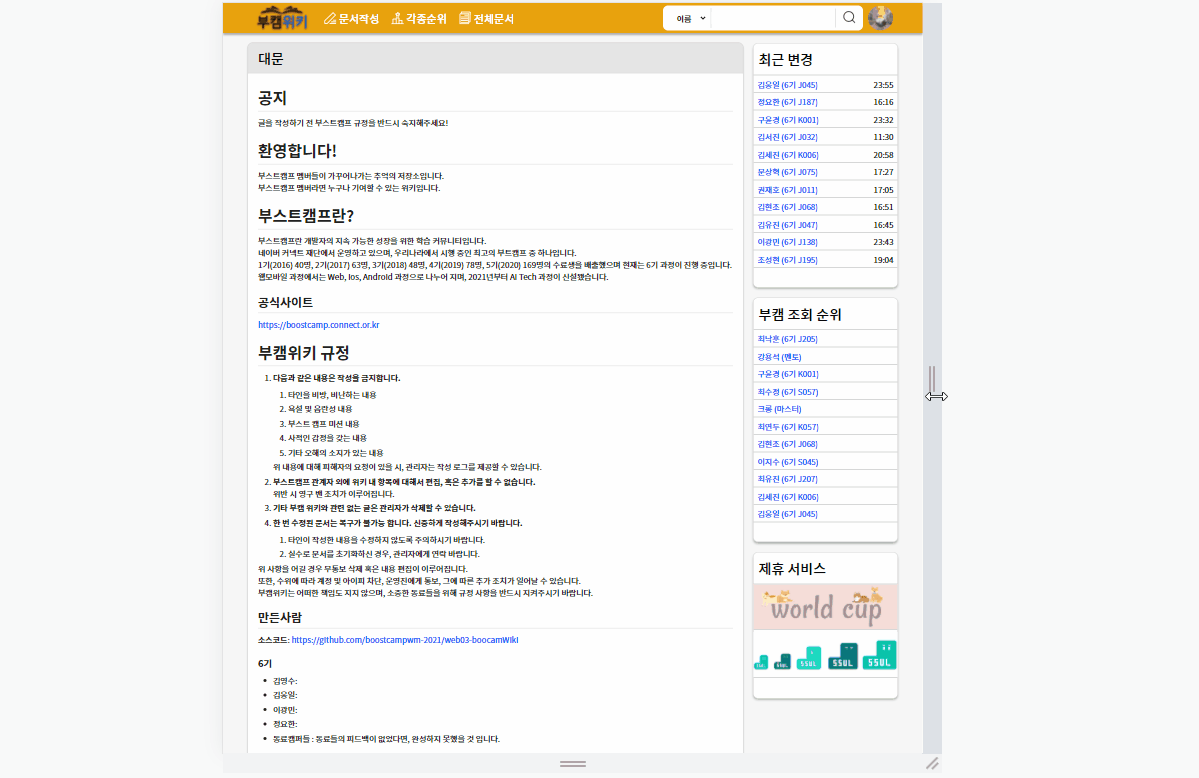Open the 전체문서 menu
1199x778 pixels.
point(486,18)
